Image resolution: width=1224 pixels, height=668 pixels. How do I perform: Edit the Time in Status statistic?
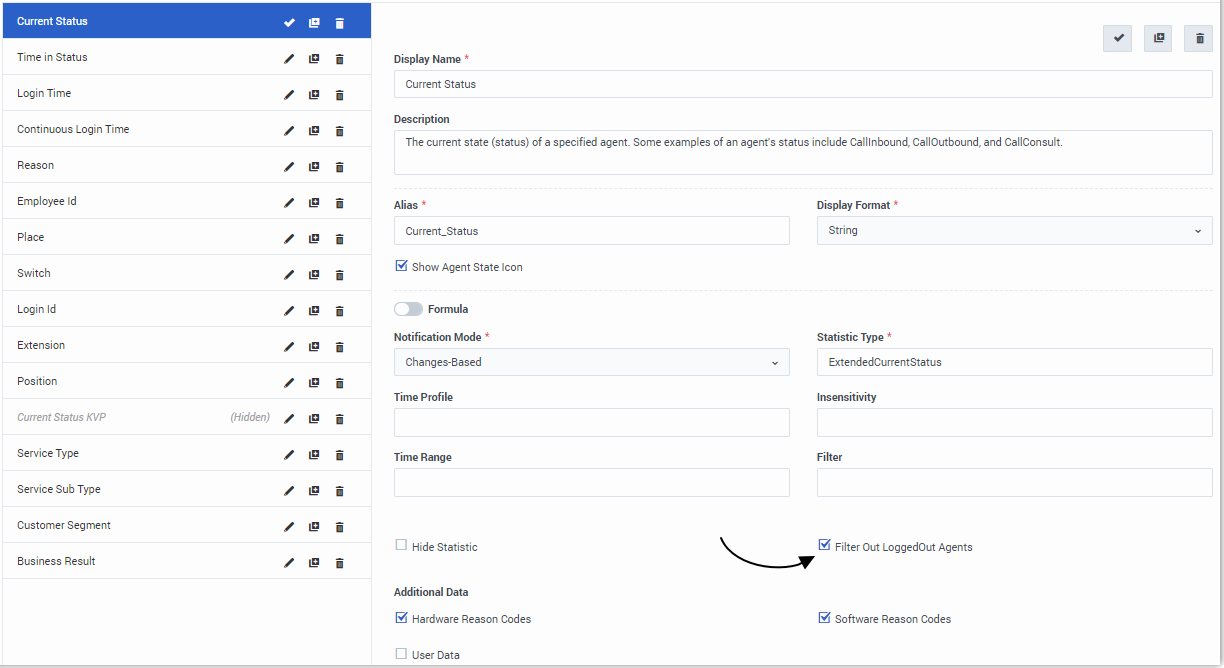(289, 58)
